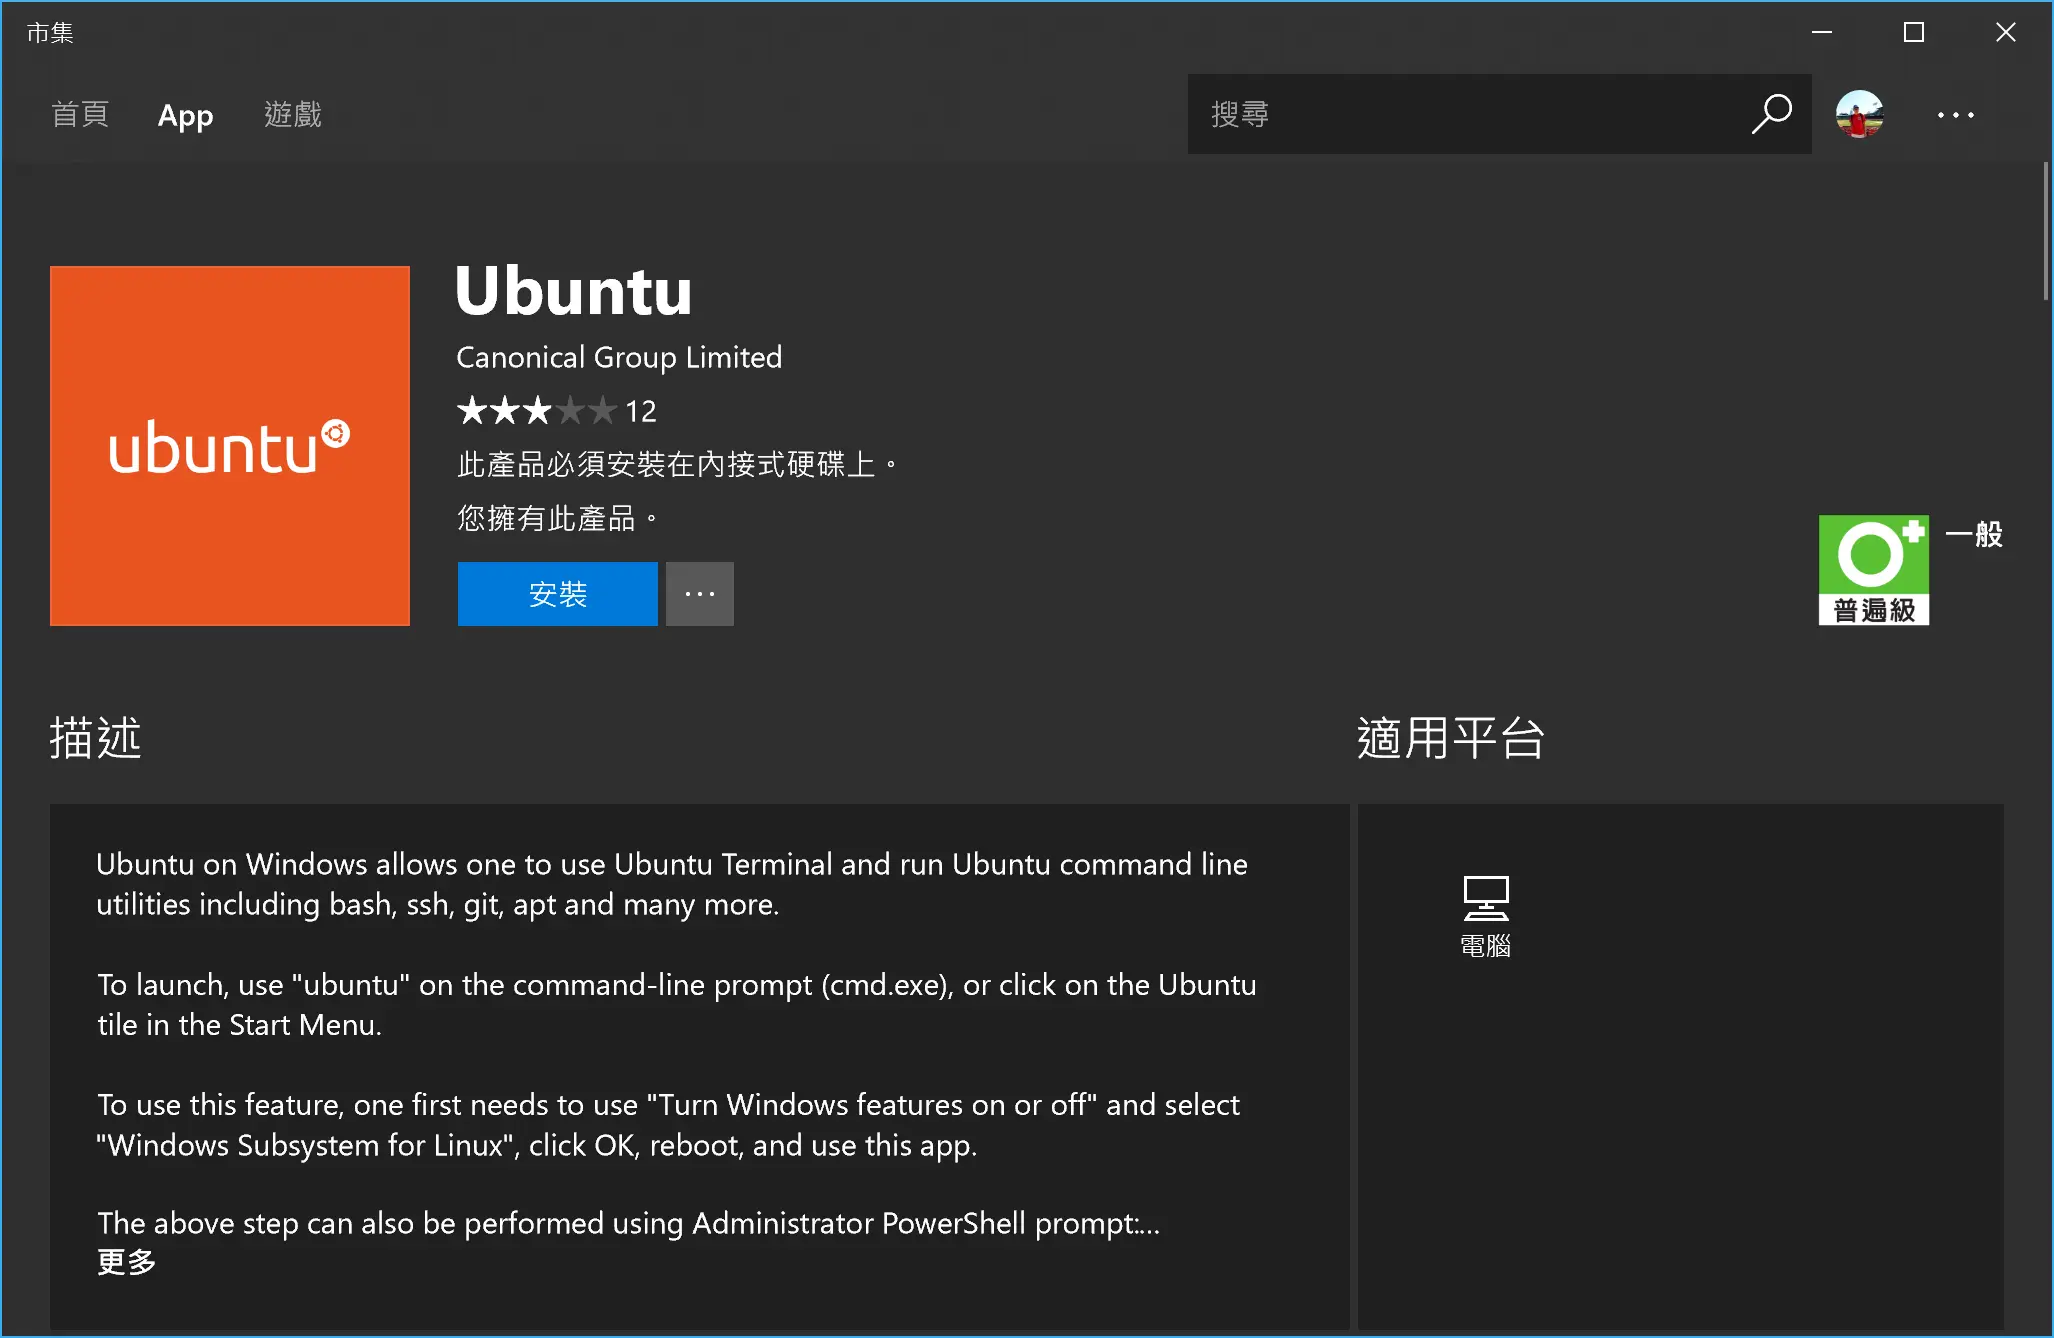The width and height of the screenshot is (2054, 1338).
Task: Open Canonical Group Limited publisher link
Action: (x=619, y=357)
